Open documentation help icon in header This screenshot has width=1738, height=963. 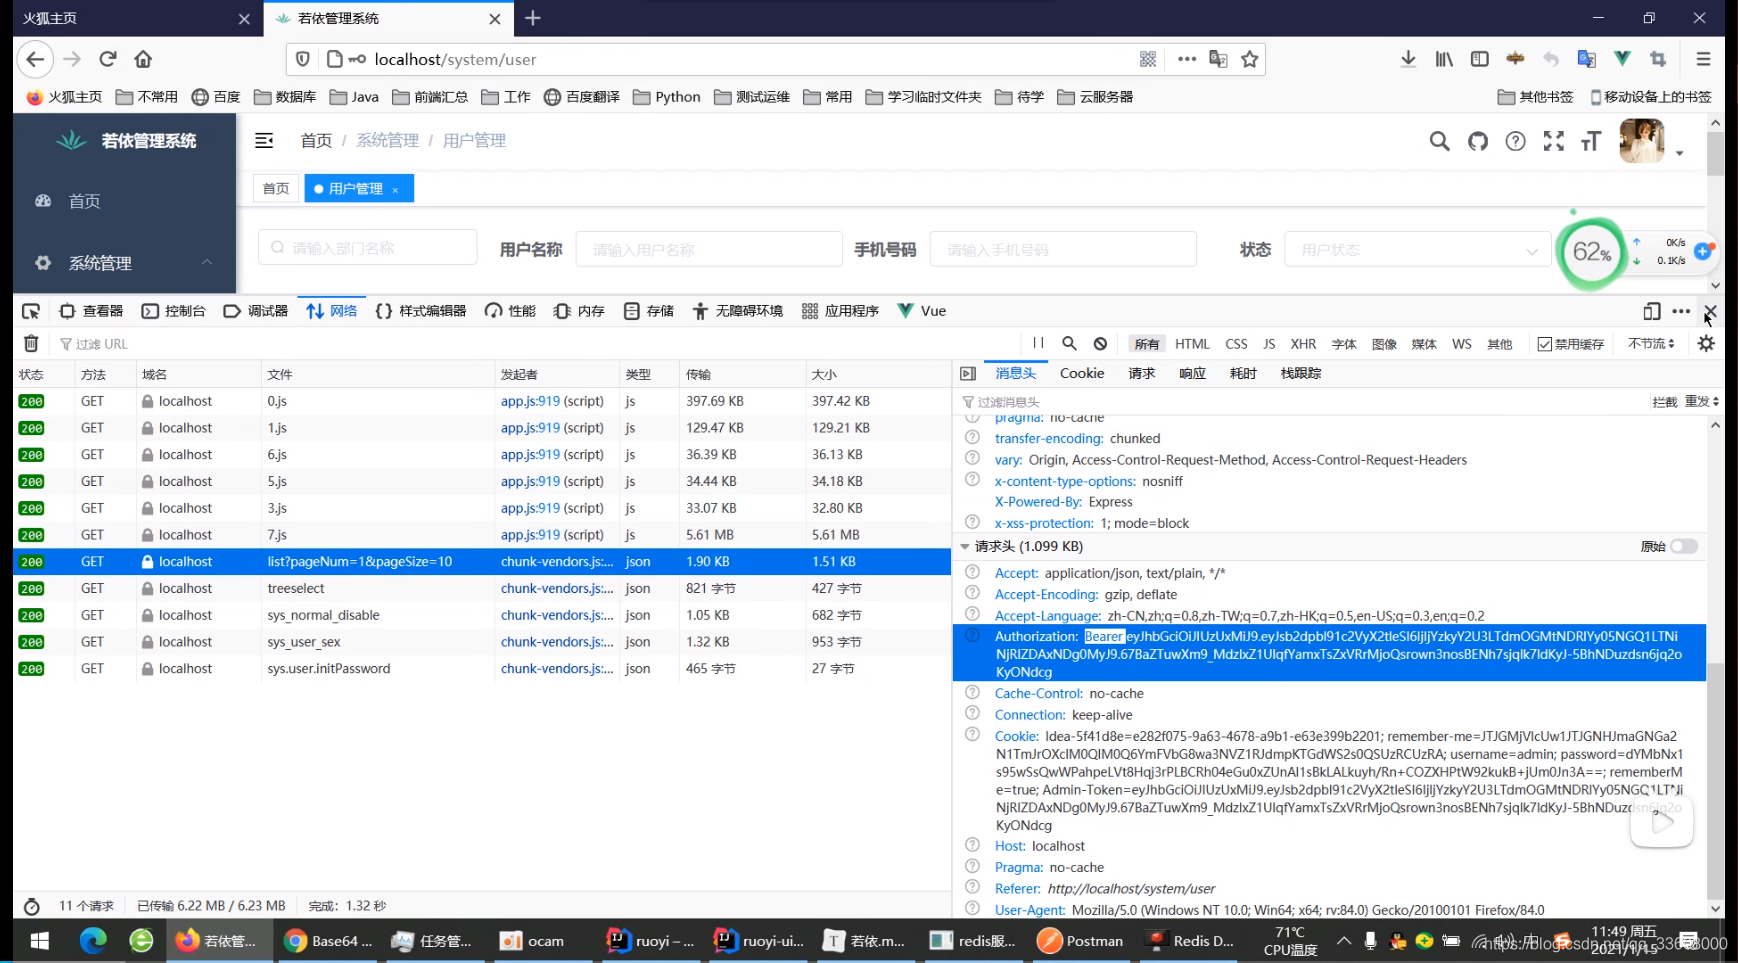(x=1516, y=141)
